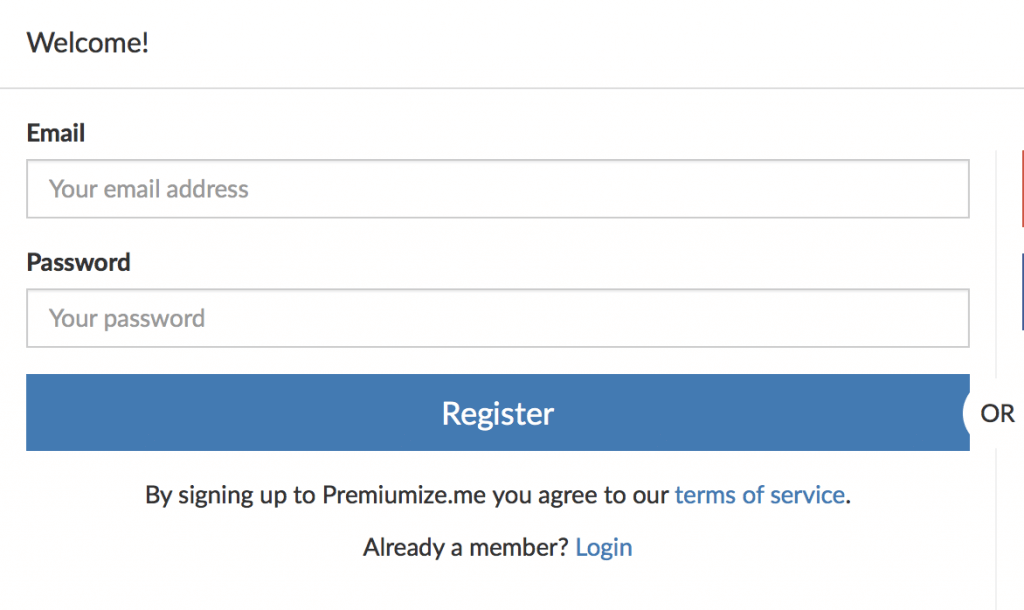Click the dark blue social button edge
Viewport: 1024px width, 610px height.
(1022, 292)
